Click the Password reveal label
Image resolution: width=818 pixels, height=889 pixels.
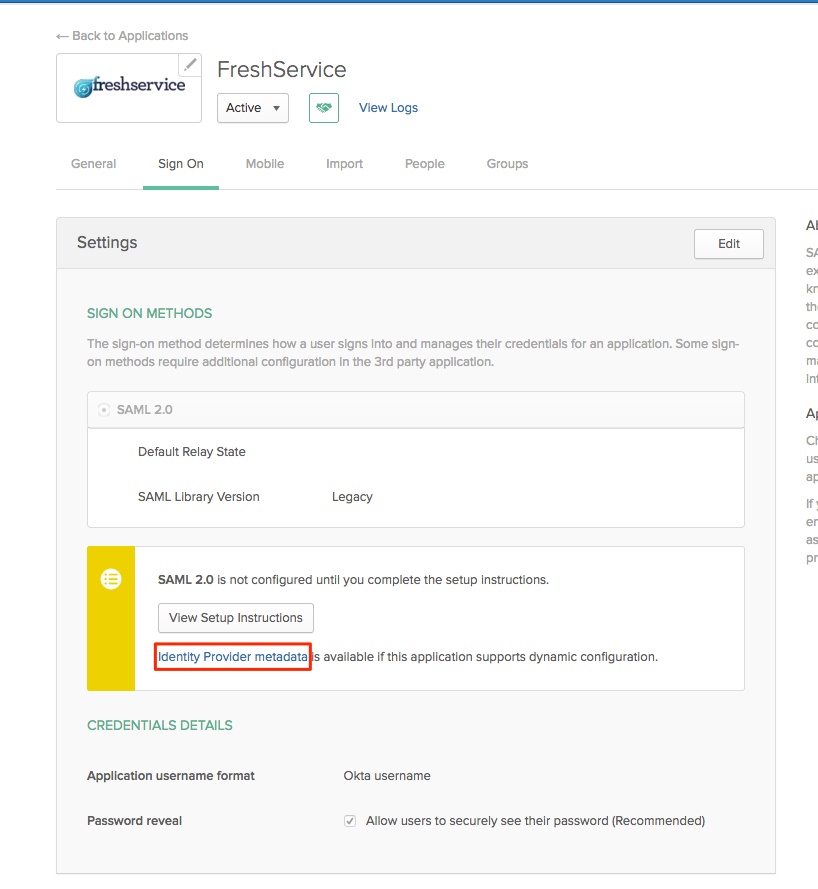(134, 820)
